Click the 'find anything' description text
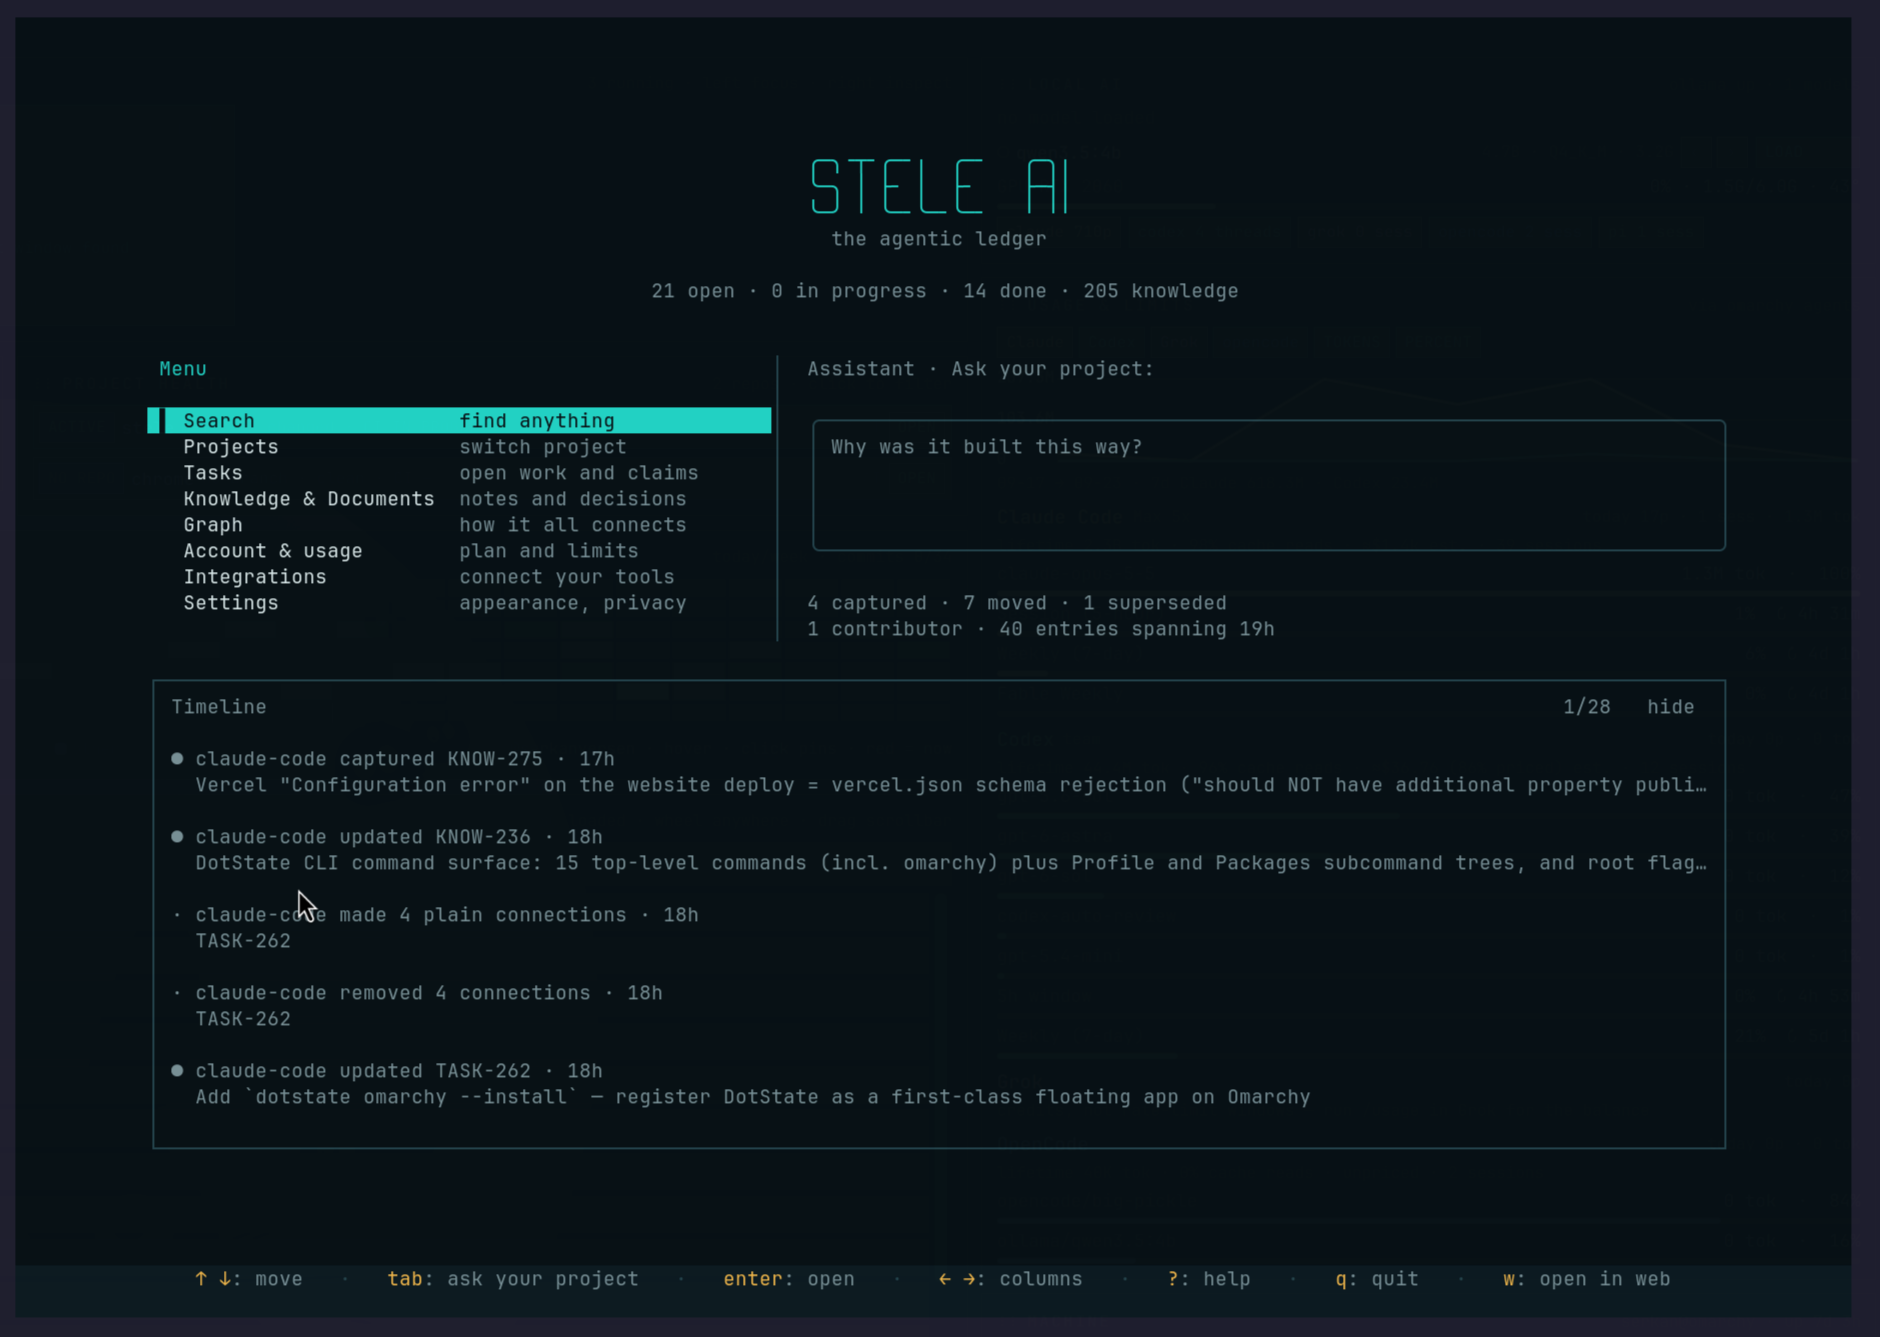This screenshot has height=1337, width=1880. pyautogui.click(x=537, y=421)
